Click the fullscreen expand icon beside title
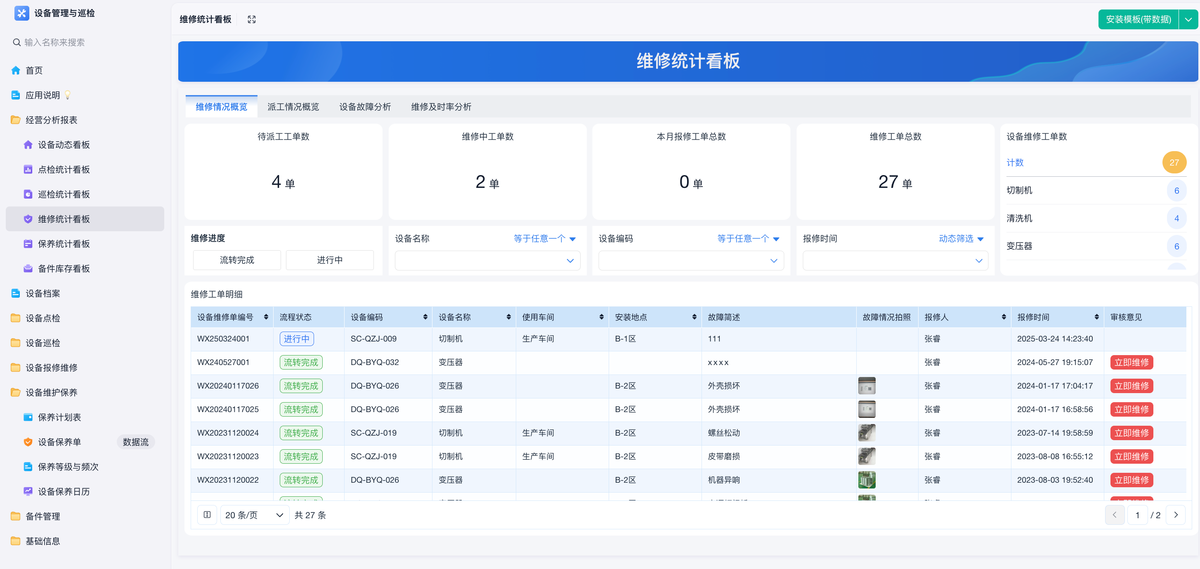The height and width of the screenshot is (569, 1200). 251,19
